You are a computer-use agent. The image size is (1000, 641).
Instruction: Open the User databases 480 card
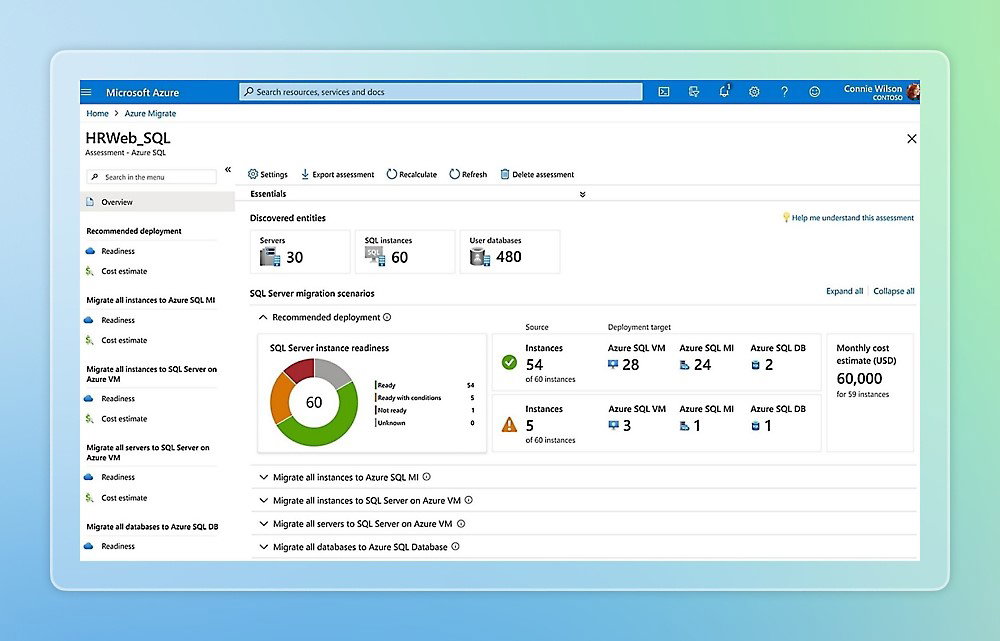click(510, 252)
